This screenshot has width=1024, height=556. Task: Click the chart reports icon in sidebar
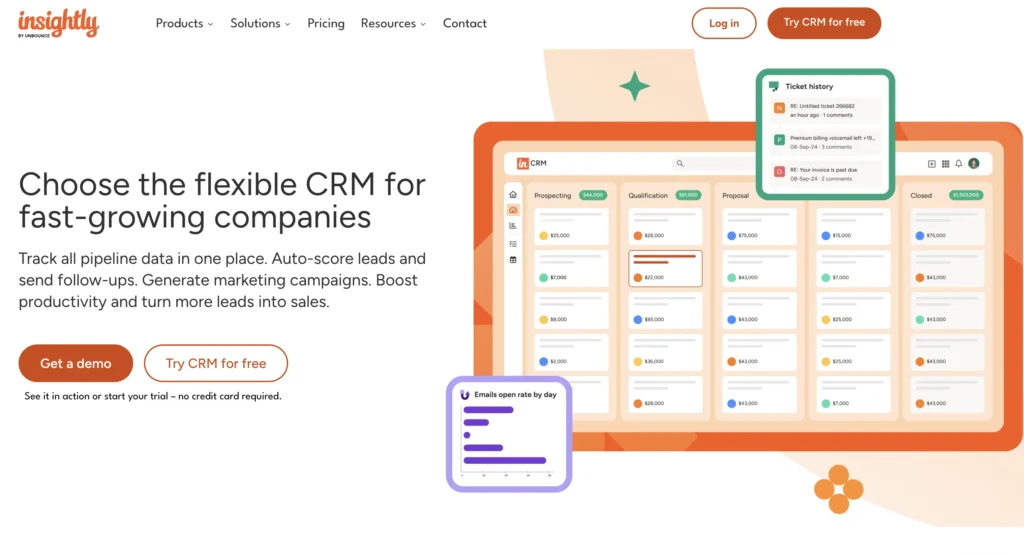pyautogui.click(x=513, y=226)
